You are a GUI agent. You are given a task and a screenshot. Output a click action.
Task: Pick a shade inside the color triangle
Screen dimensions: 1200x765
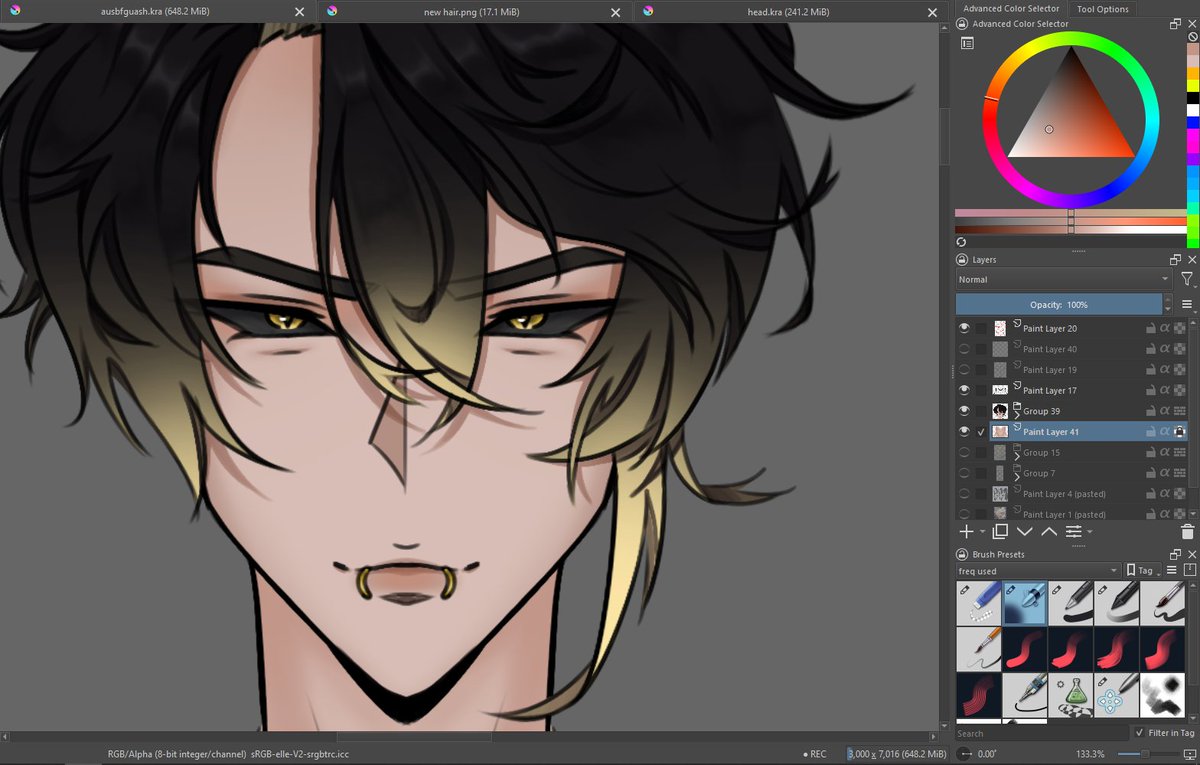coord(1070,120)
